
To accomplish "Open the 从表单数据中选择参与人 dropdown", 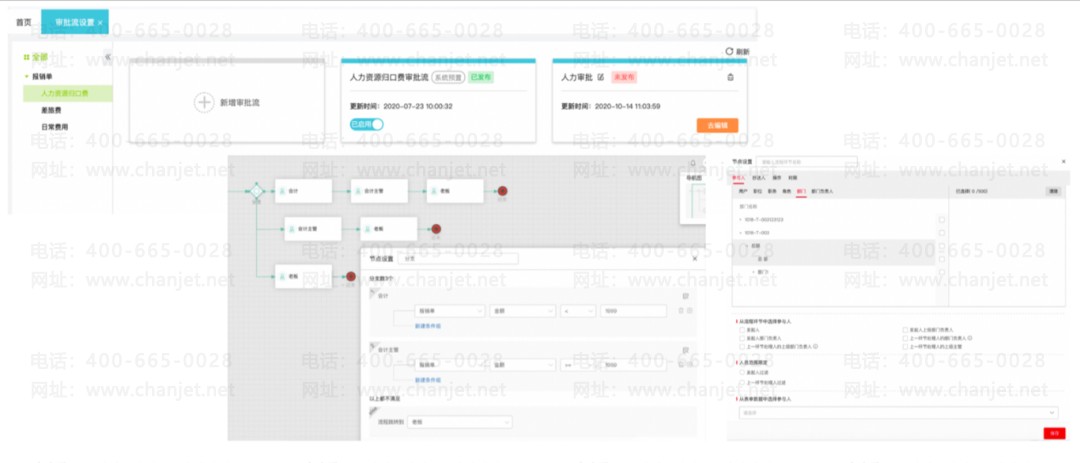I will [x=897, y=412].
